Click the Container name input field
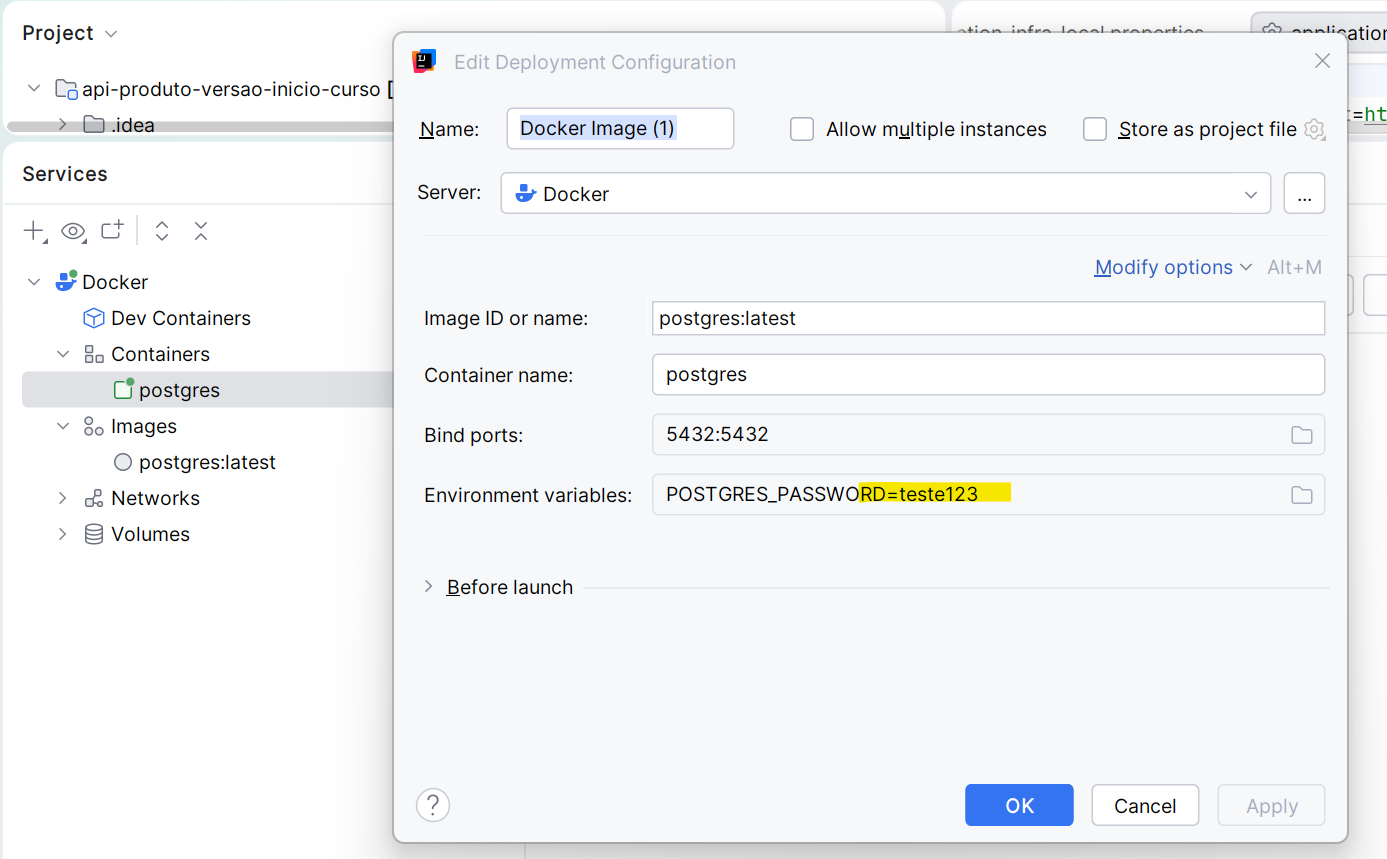1387x859 pixels. click(988, 375)
